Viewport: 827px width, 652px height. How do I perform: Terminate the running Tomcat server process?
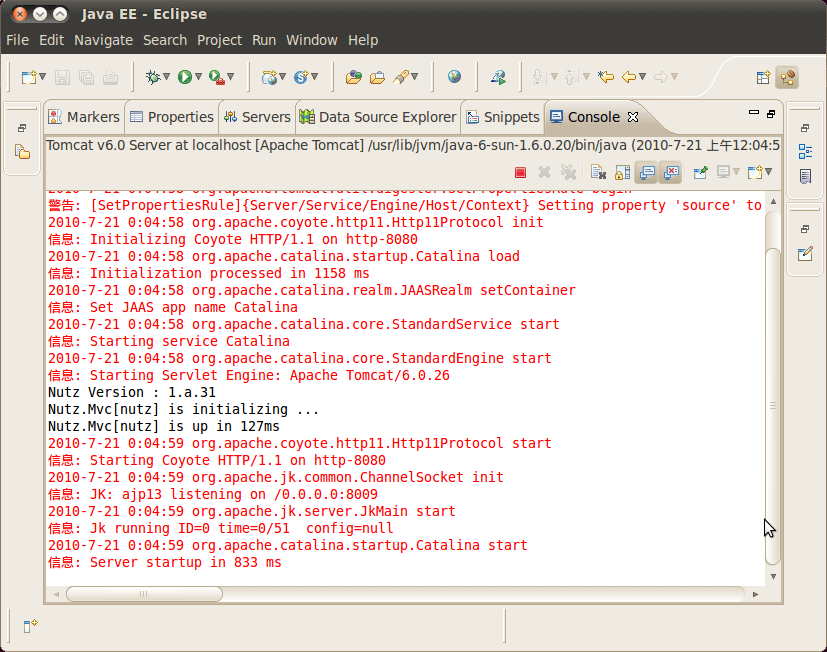point(520,172)
